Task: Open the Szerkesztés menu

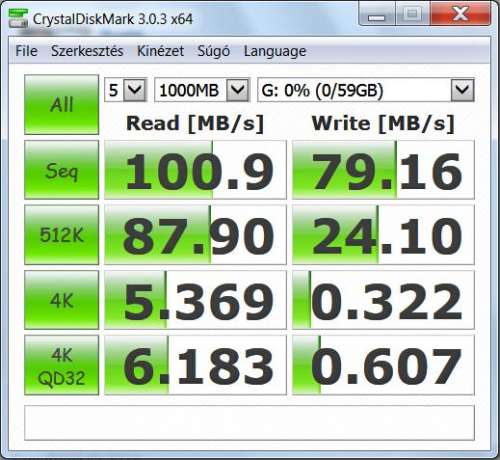Action: 87,51
